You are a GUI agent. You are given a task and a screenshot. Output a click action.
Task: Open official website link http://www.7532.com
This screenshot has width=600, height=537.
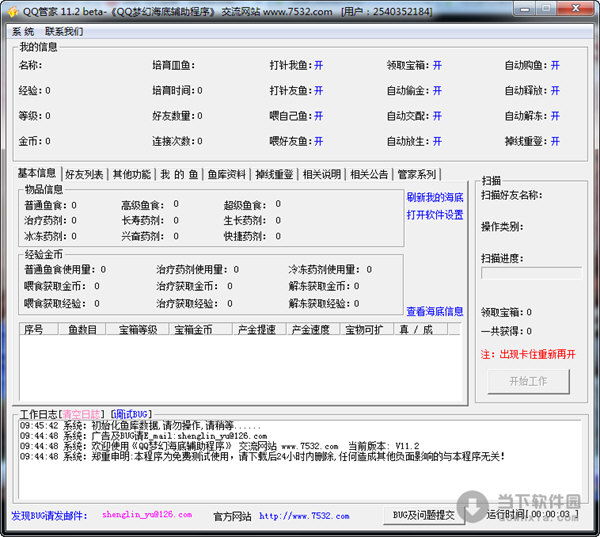304,516
